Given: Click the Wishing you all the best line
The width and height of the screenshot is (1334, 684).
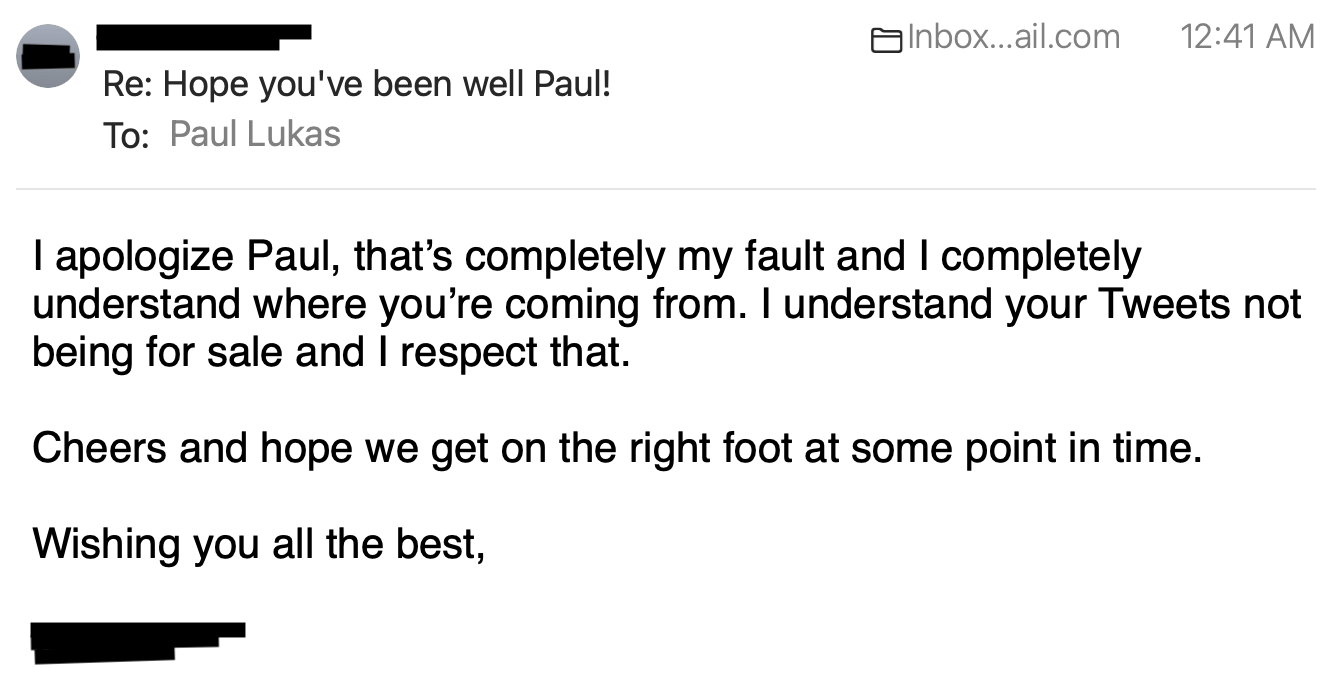Looking at the screenshot, I should coord(259,544).
